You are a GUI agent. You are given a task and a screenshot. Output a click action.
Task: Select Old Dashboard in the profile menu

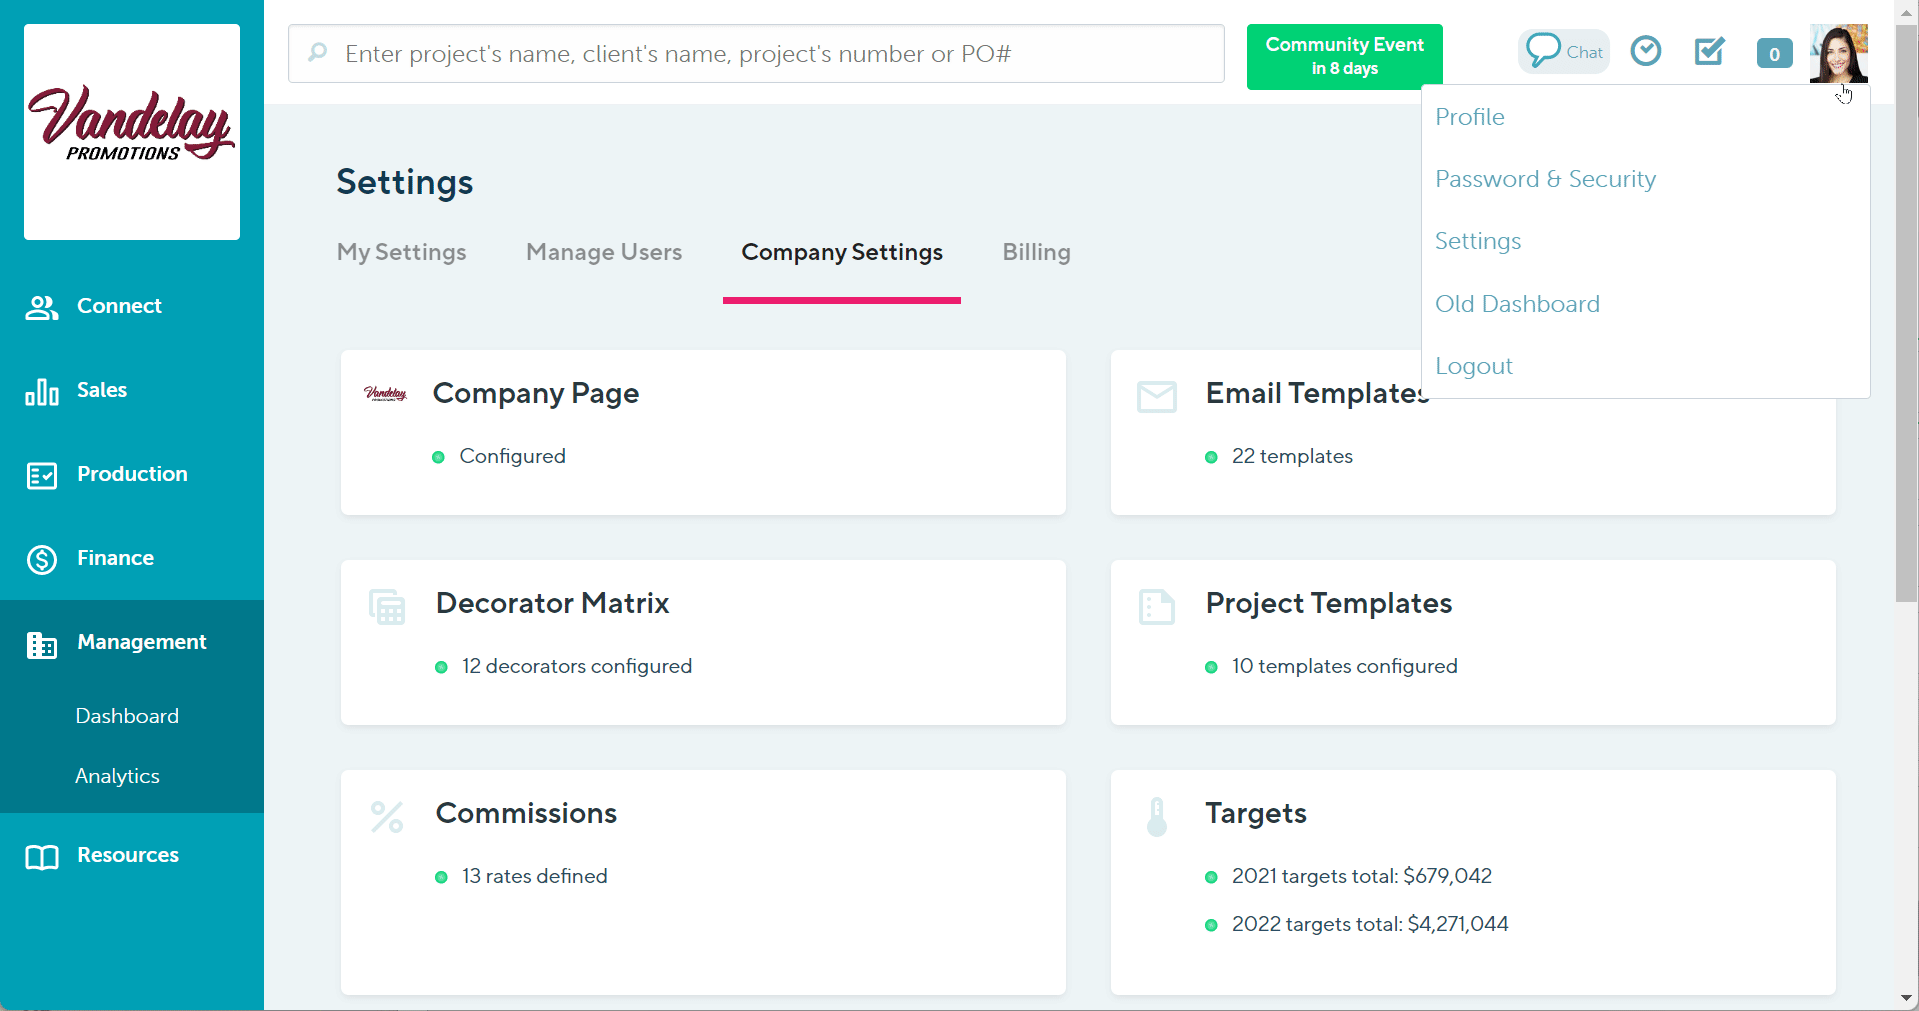click(x=1517, y=304)
